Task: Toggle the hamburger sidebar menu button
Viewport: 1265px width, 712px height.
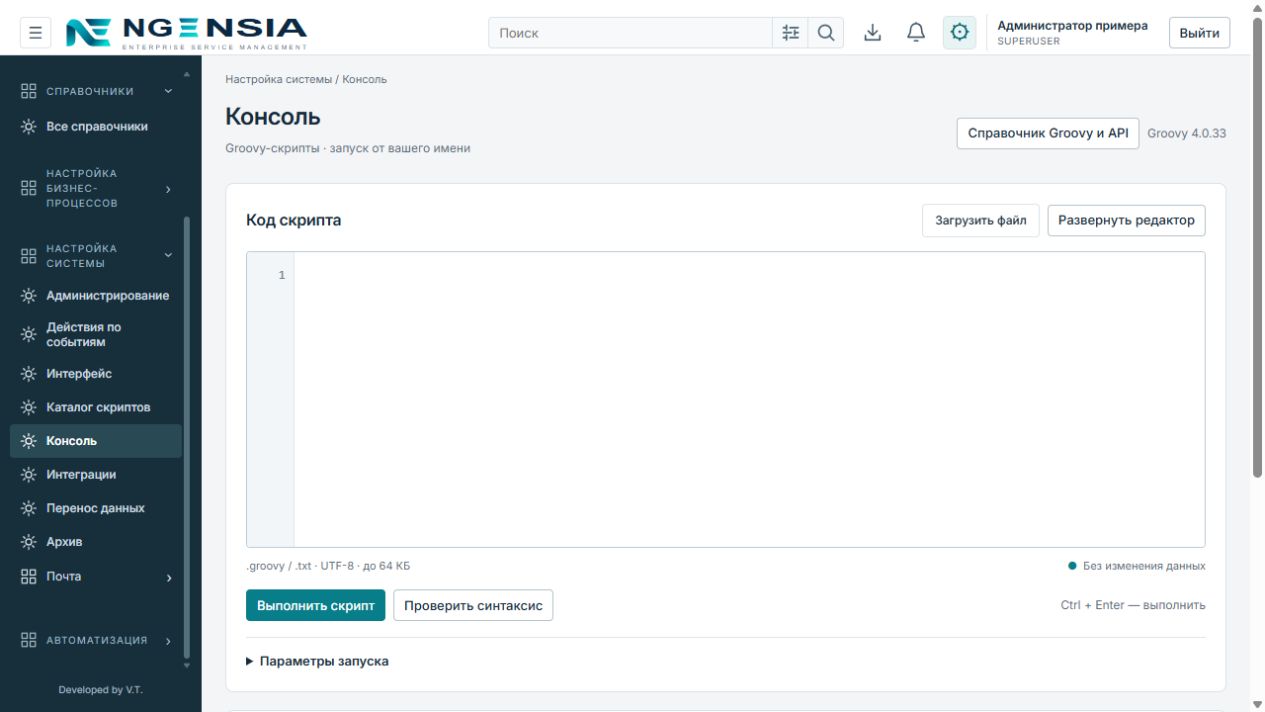Action: (35, 33)
